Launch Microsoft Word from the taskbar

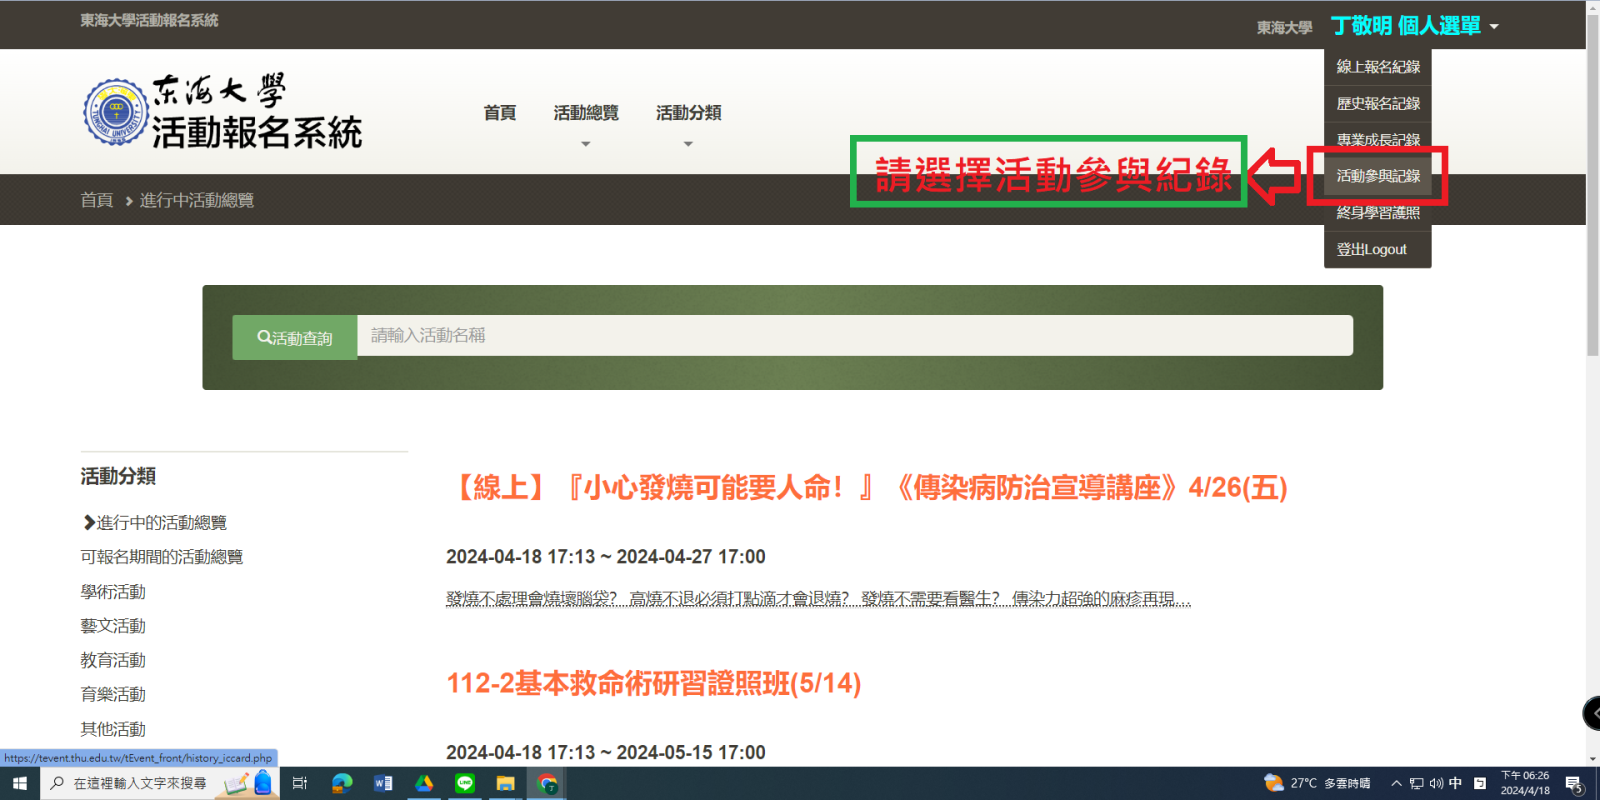(x=383, y=784)
